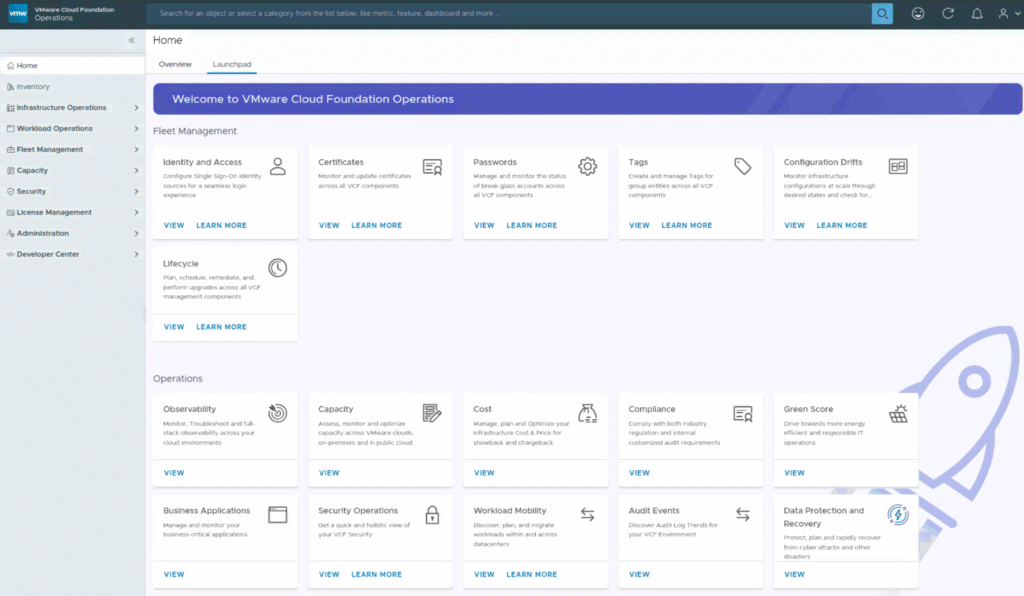The image size is (1024, 596).
Task: Click the Tags label icon
Action: [x=742, y=166]
